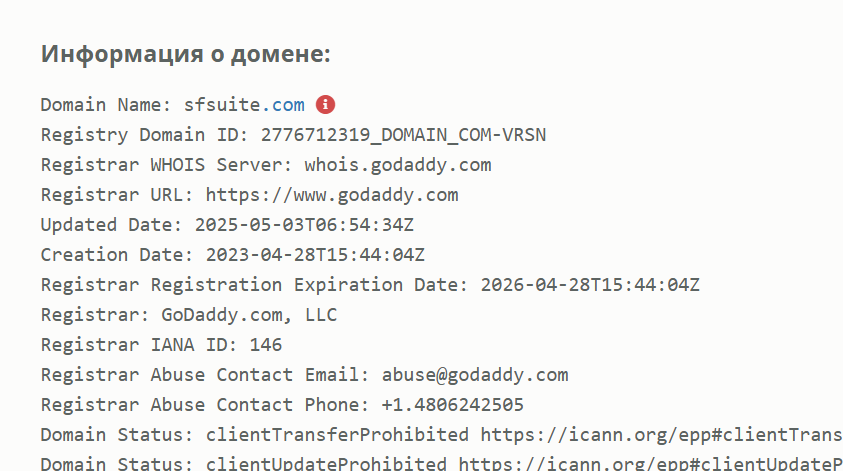Click the sfsuite domain name text
Screen dimensions: 843x471
tap(228, 105)
